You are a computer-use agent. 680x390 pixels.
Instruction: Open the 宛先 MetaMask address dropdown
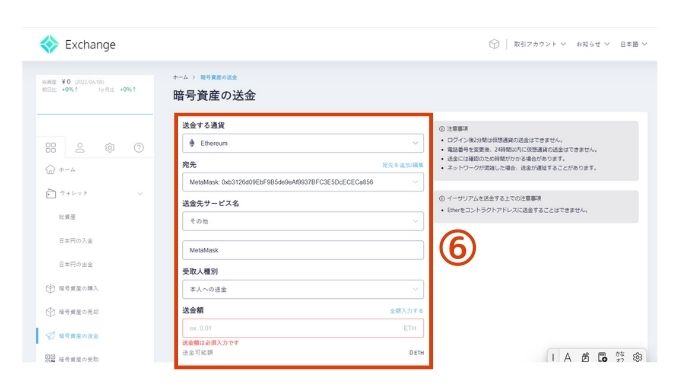tap(303, 182)
